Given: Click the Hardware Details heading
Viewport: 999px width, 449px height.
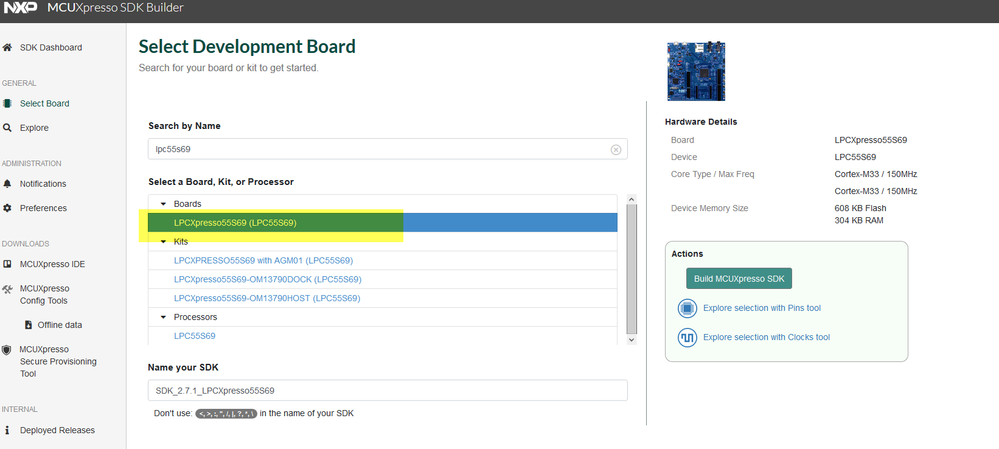Looking at the screenshot, I should [701, 122].
